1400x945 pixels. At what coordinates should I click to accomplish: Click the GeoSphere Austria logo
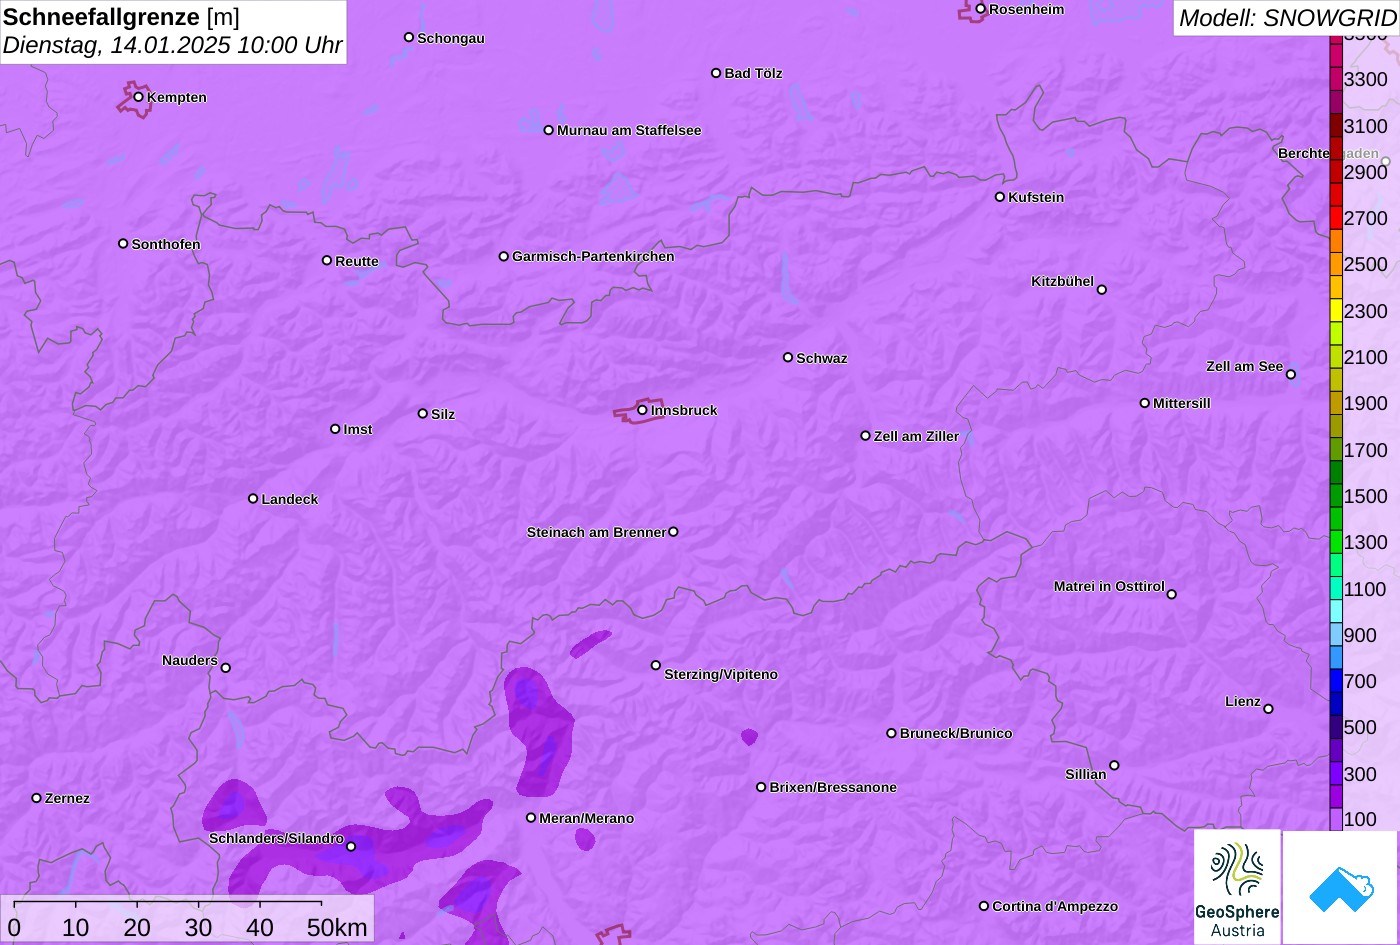point(1237,887)
